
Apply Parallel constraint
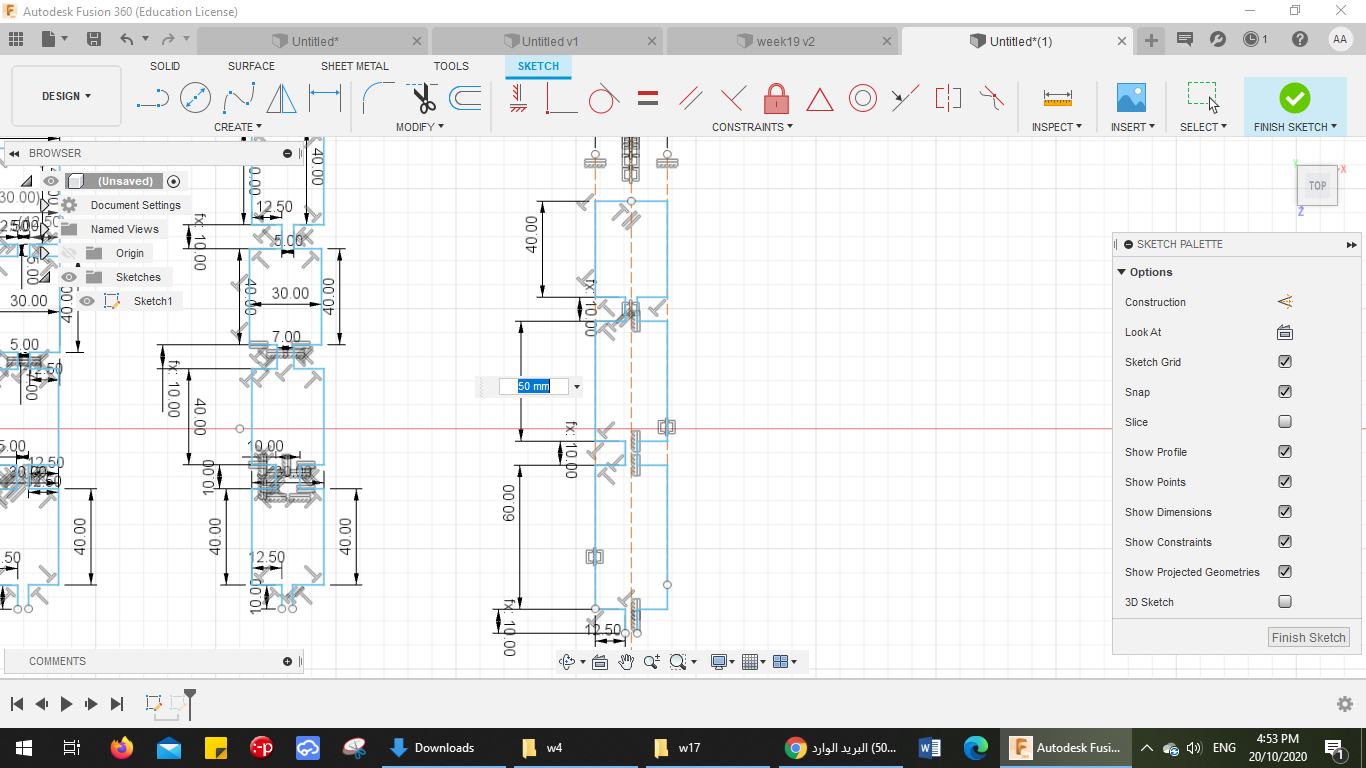(690, 98)
